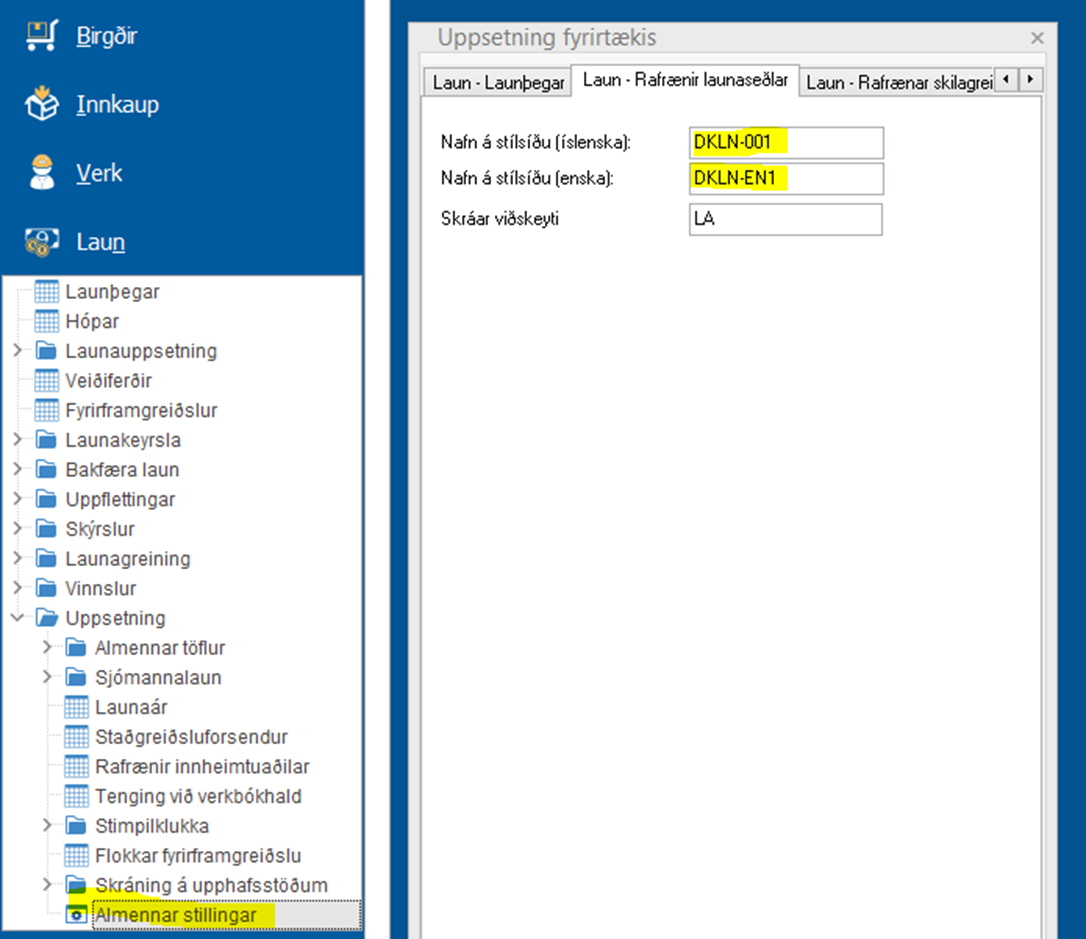This screenshot has width=1086, height=939.
Task: Open the Birgðir module cart icon
Action: tap(41, 37)
